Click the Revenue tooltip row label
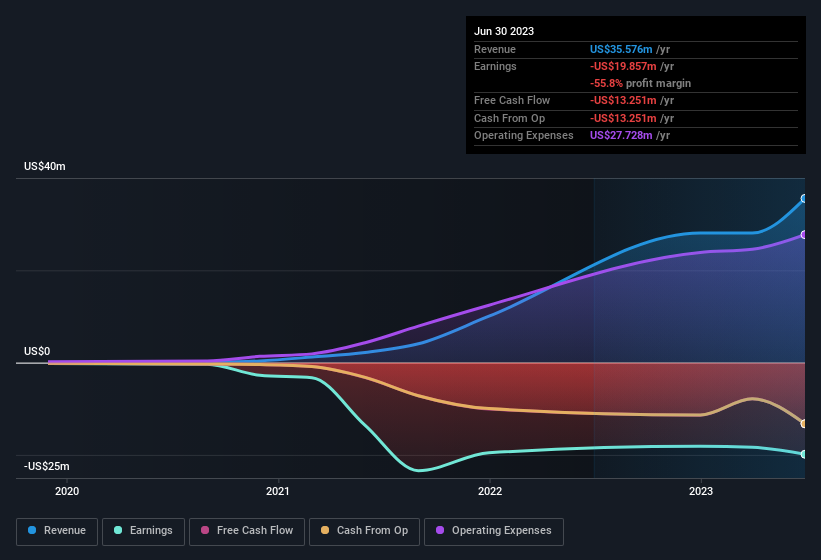Viewport: 821px width, 560px height. click(x=495, y=49)
